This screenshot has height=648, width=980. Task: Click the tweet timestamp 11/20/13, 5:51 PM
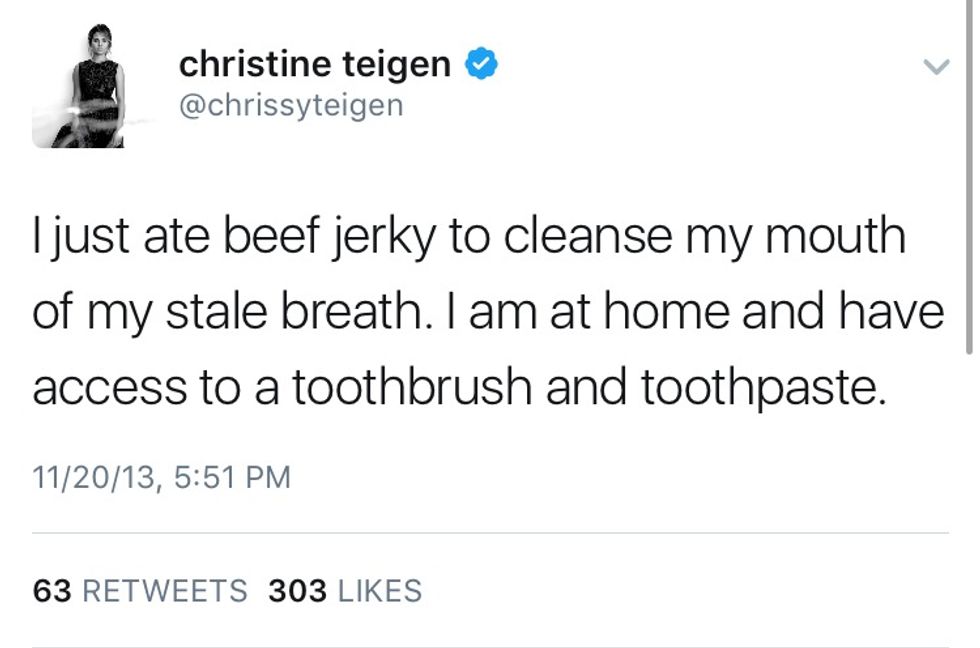click(161, 477)
